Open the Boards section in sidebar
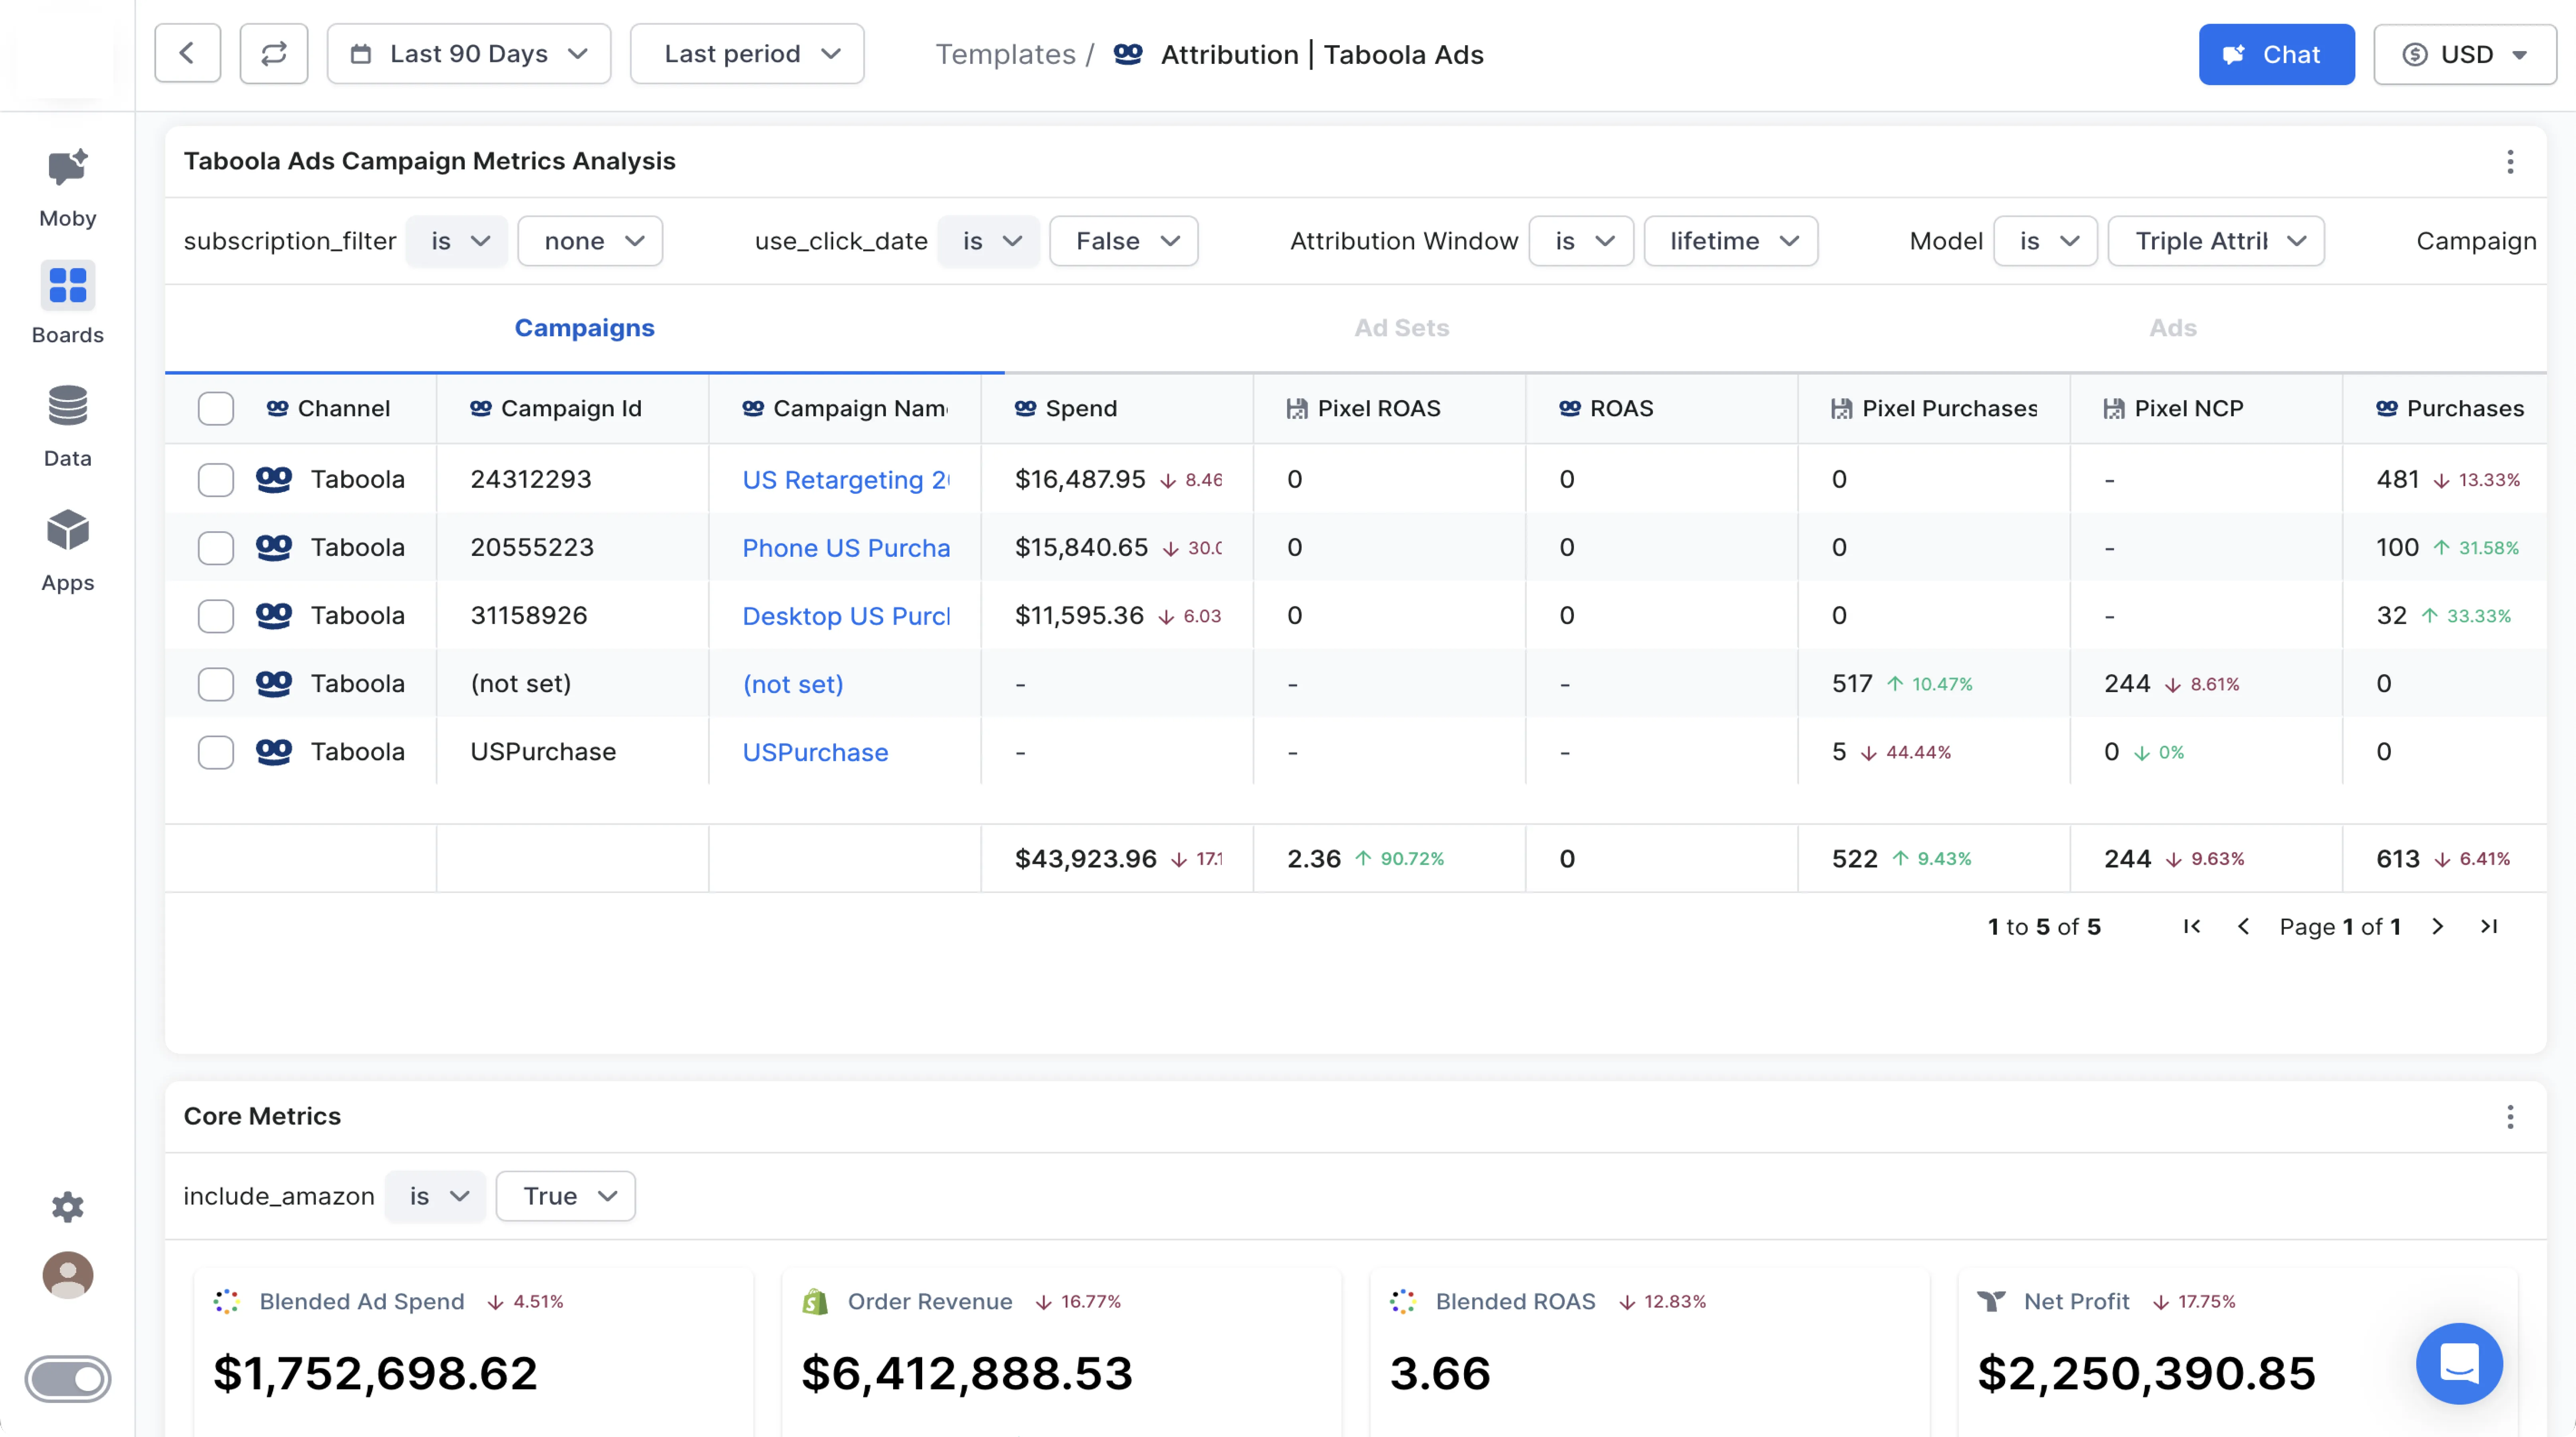The height and width of the screenshot is (1437, 2576). tap(67, 286)
